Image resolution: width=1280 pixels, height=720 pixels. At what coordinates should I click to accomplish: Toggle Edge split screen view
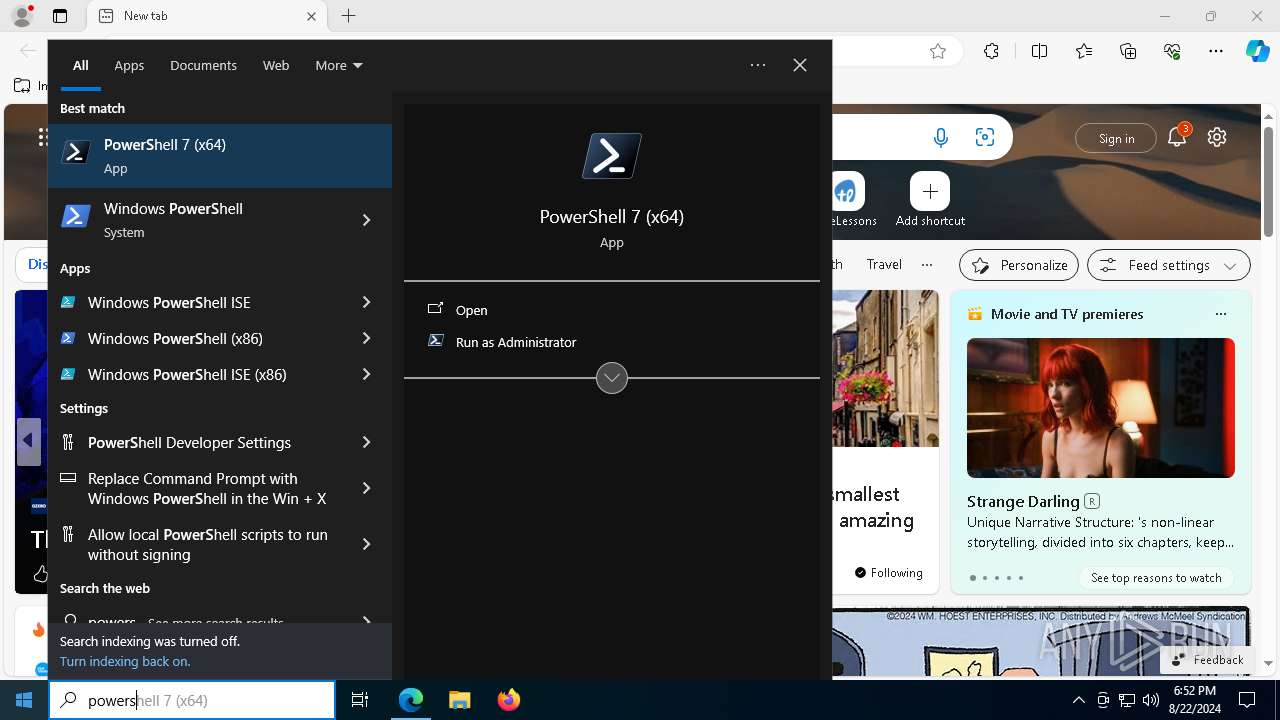coord(1039,51)
